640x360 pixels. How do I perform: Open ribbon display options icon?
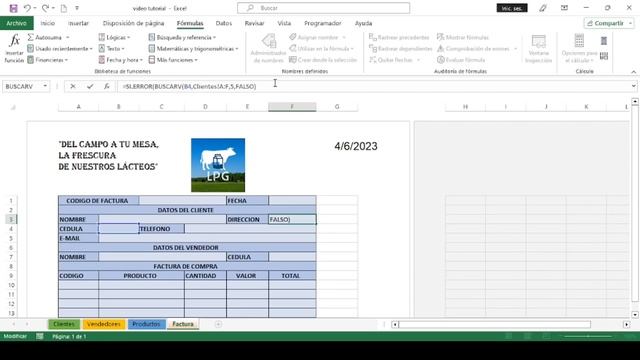click(x=564, y=8)
